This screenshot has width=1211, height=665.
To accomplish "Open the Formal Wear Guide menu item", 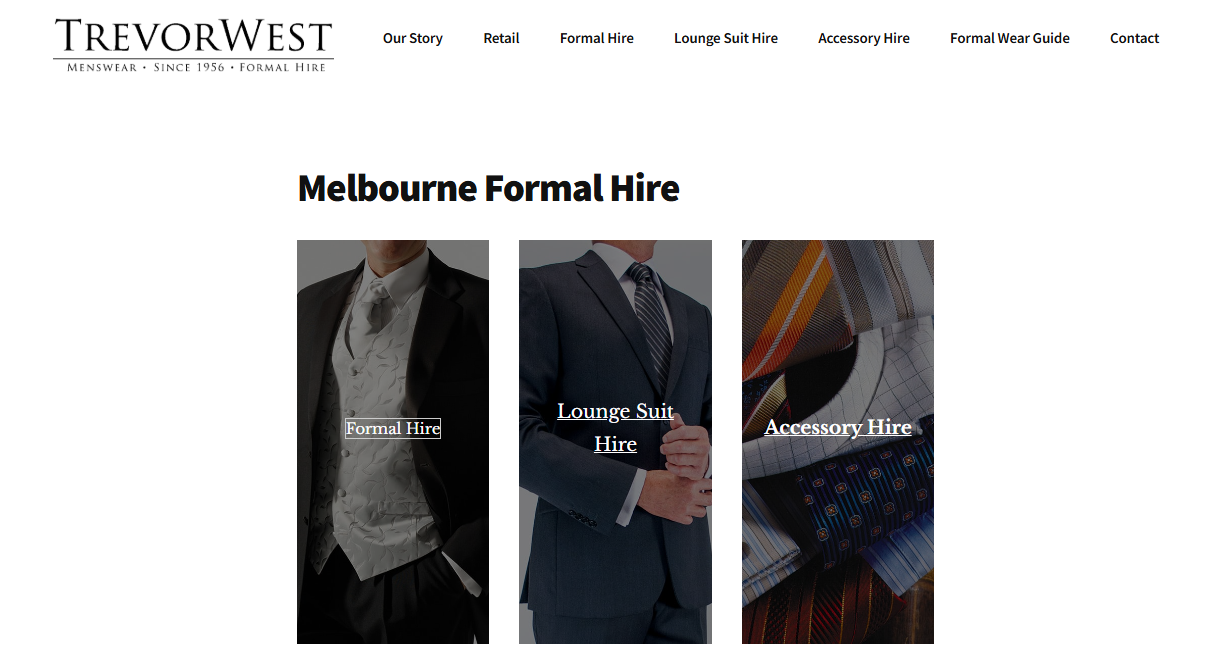I will point(1010,38).
